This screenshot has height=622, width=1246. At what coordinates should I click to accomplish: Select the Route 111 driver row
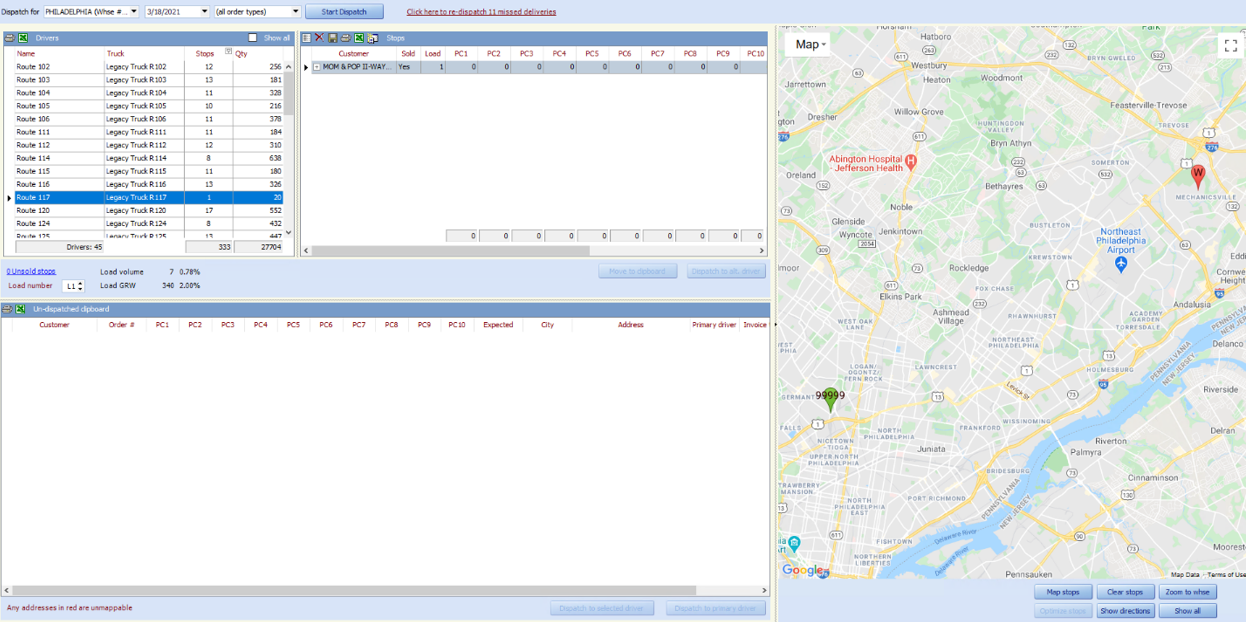coord(148,132)
